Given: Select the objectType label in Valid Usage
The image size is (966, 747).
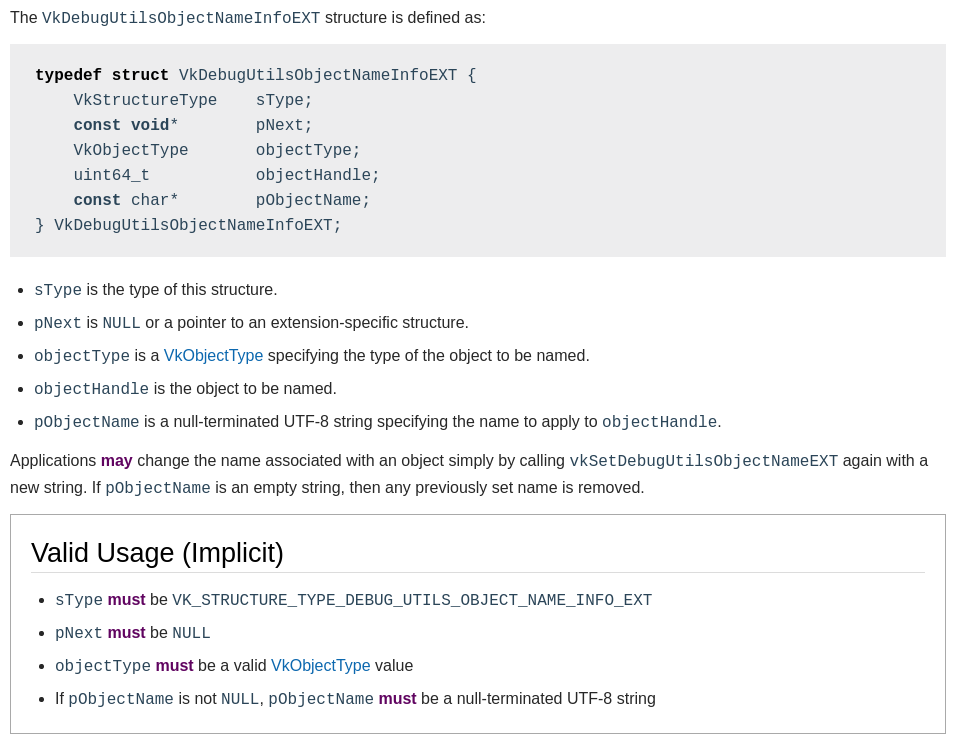Looking at the screenshot, I should 102,666.
